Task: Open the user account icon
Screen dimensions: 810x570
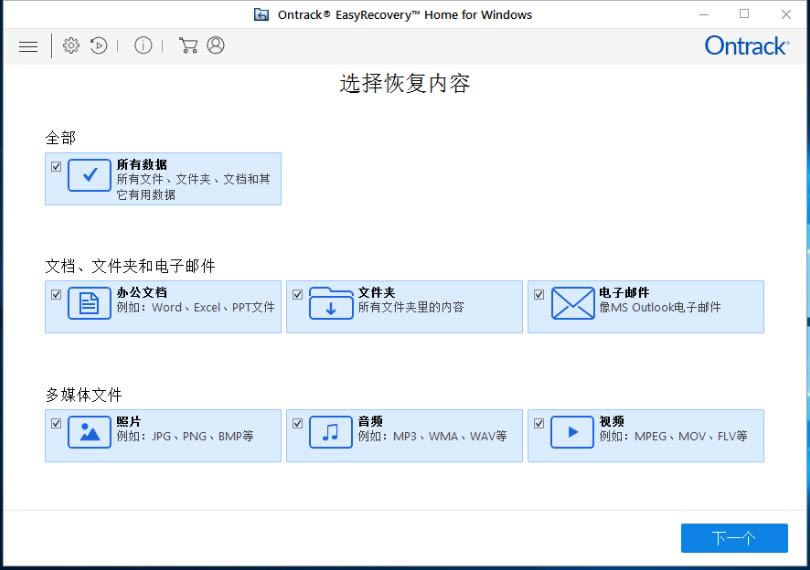Action: (x=216, y=45)
